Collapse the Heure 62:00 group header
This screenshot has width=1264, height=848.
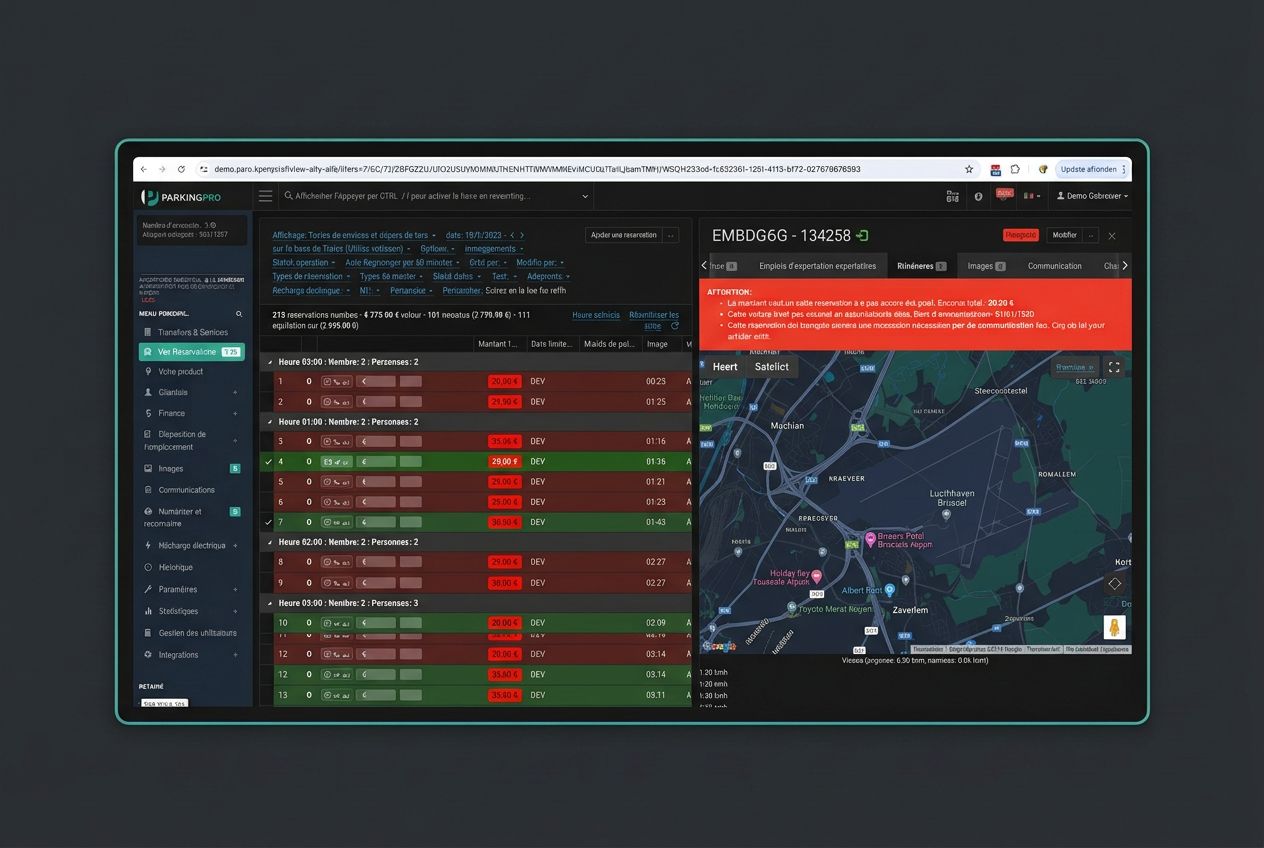pyautogui.click(x=269, y=542)
